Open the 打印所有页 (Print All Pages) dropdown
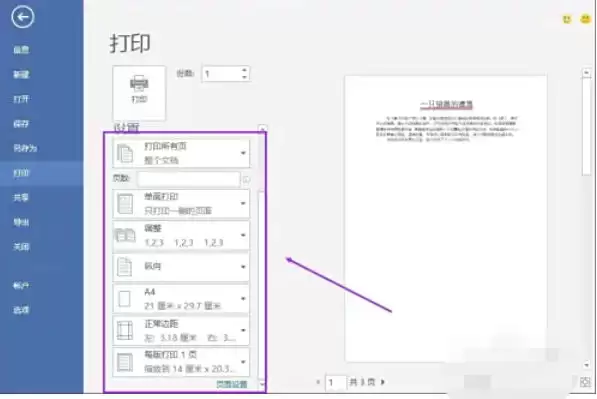 [x=181, y=153]
